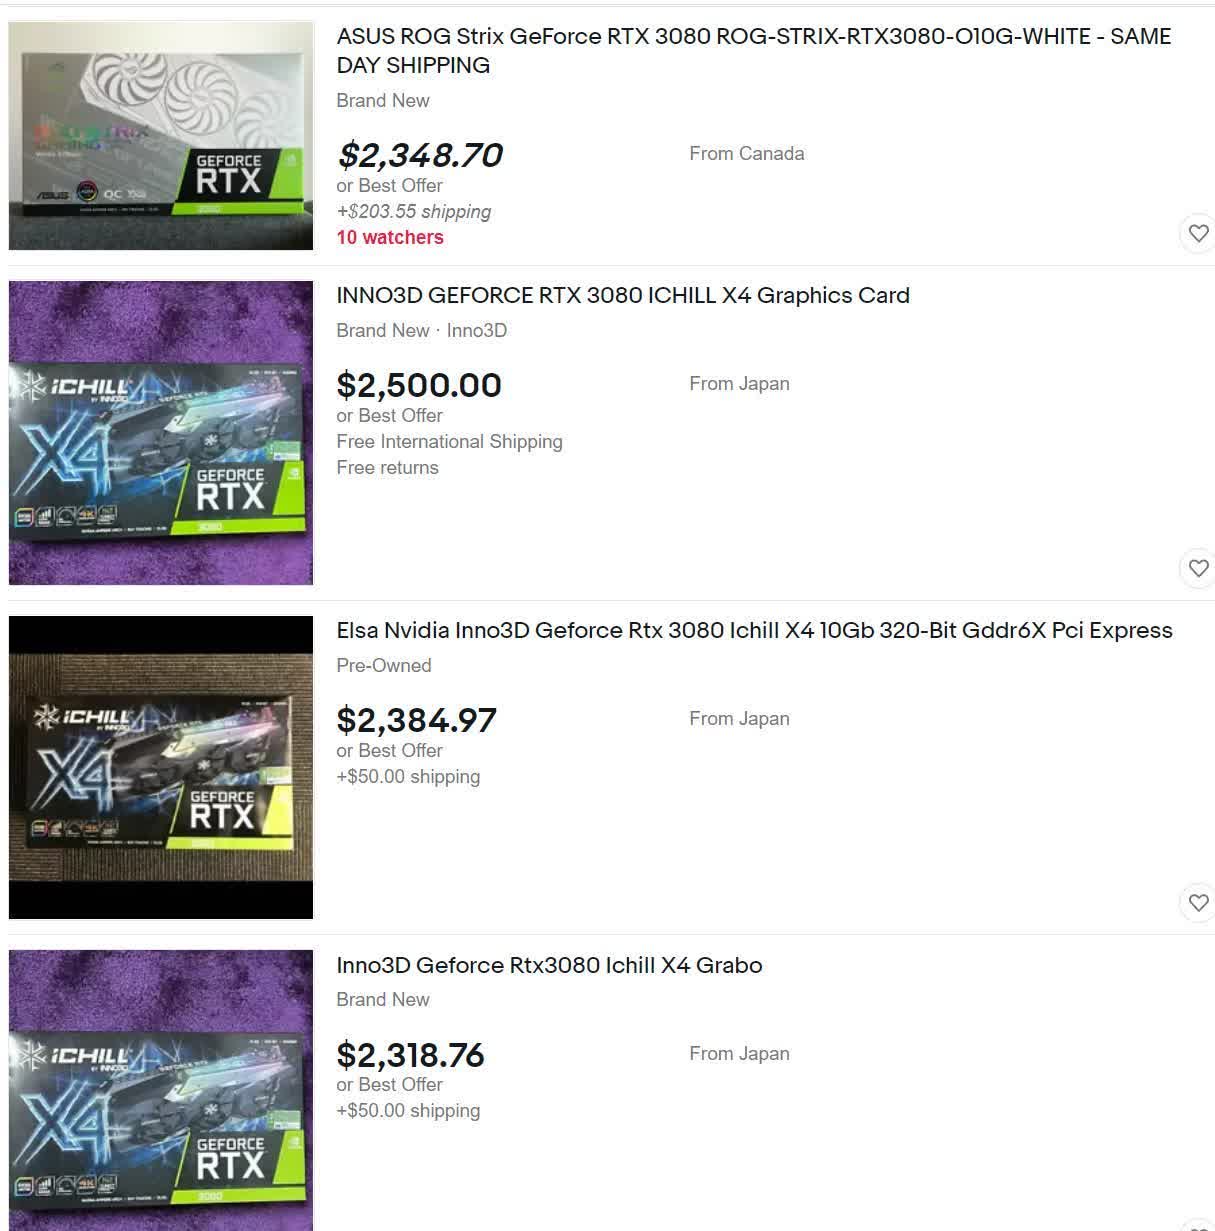Click heart icon for INNO3D ICHILL X4 Graphics Card
Image resolution: width=1215 pixels, height=1231 pixels.
[x=1198, y=569]
